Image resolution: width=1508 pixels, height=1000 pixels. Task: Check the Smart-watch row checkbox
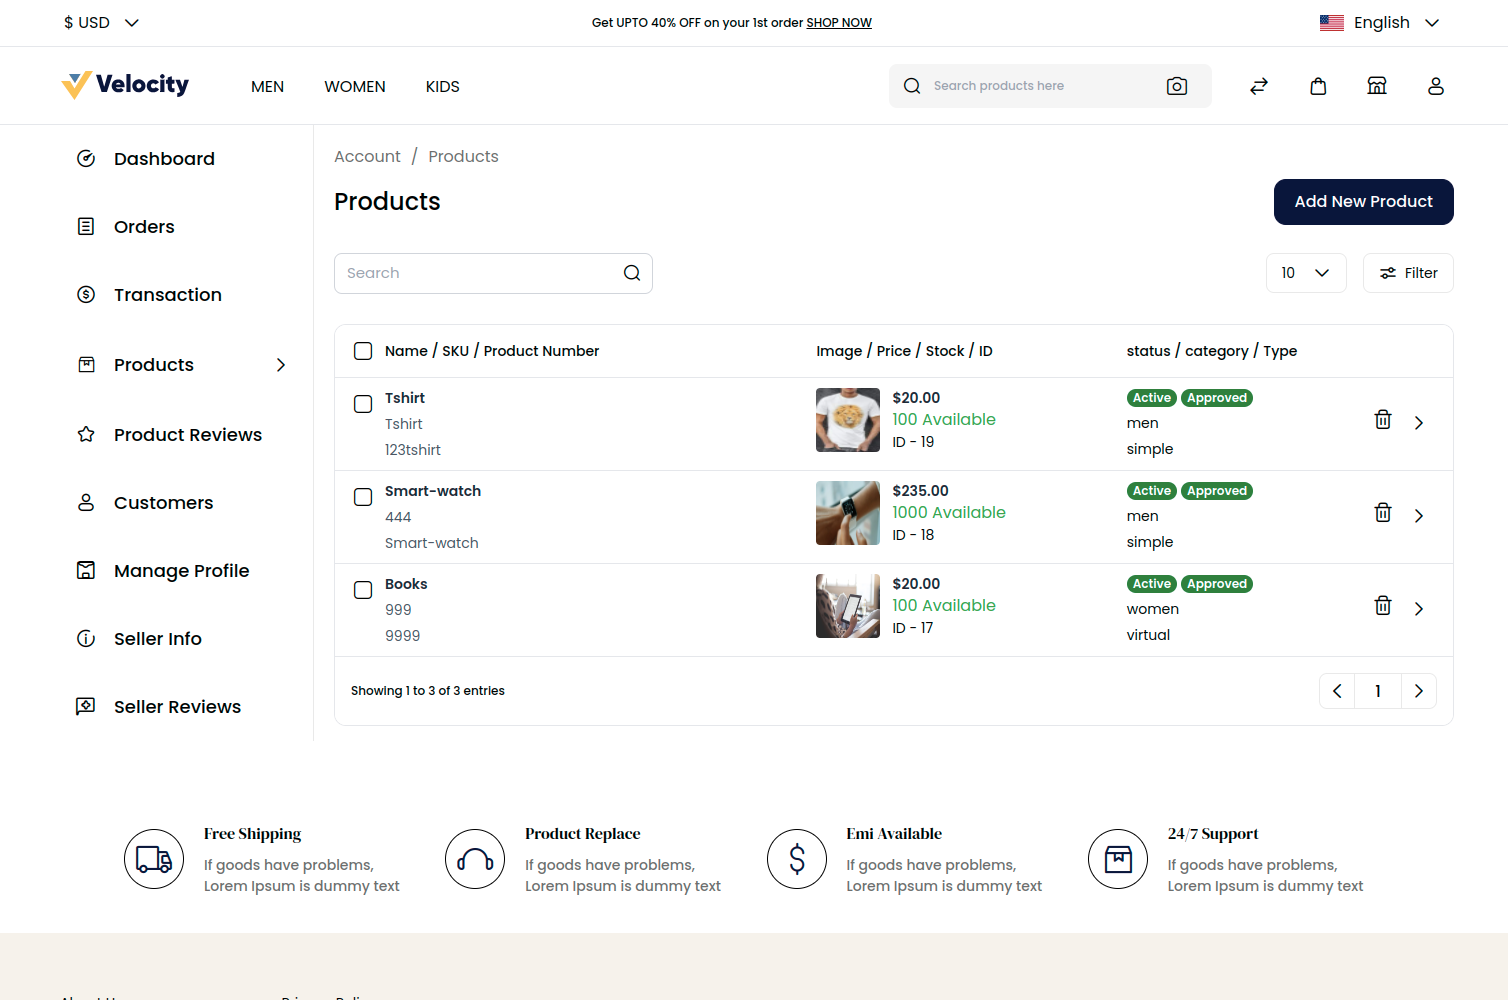tap(363, 497)
